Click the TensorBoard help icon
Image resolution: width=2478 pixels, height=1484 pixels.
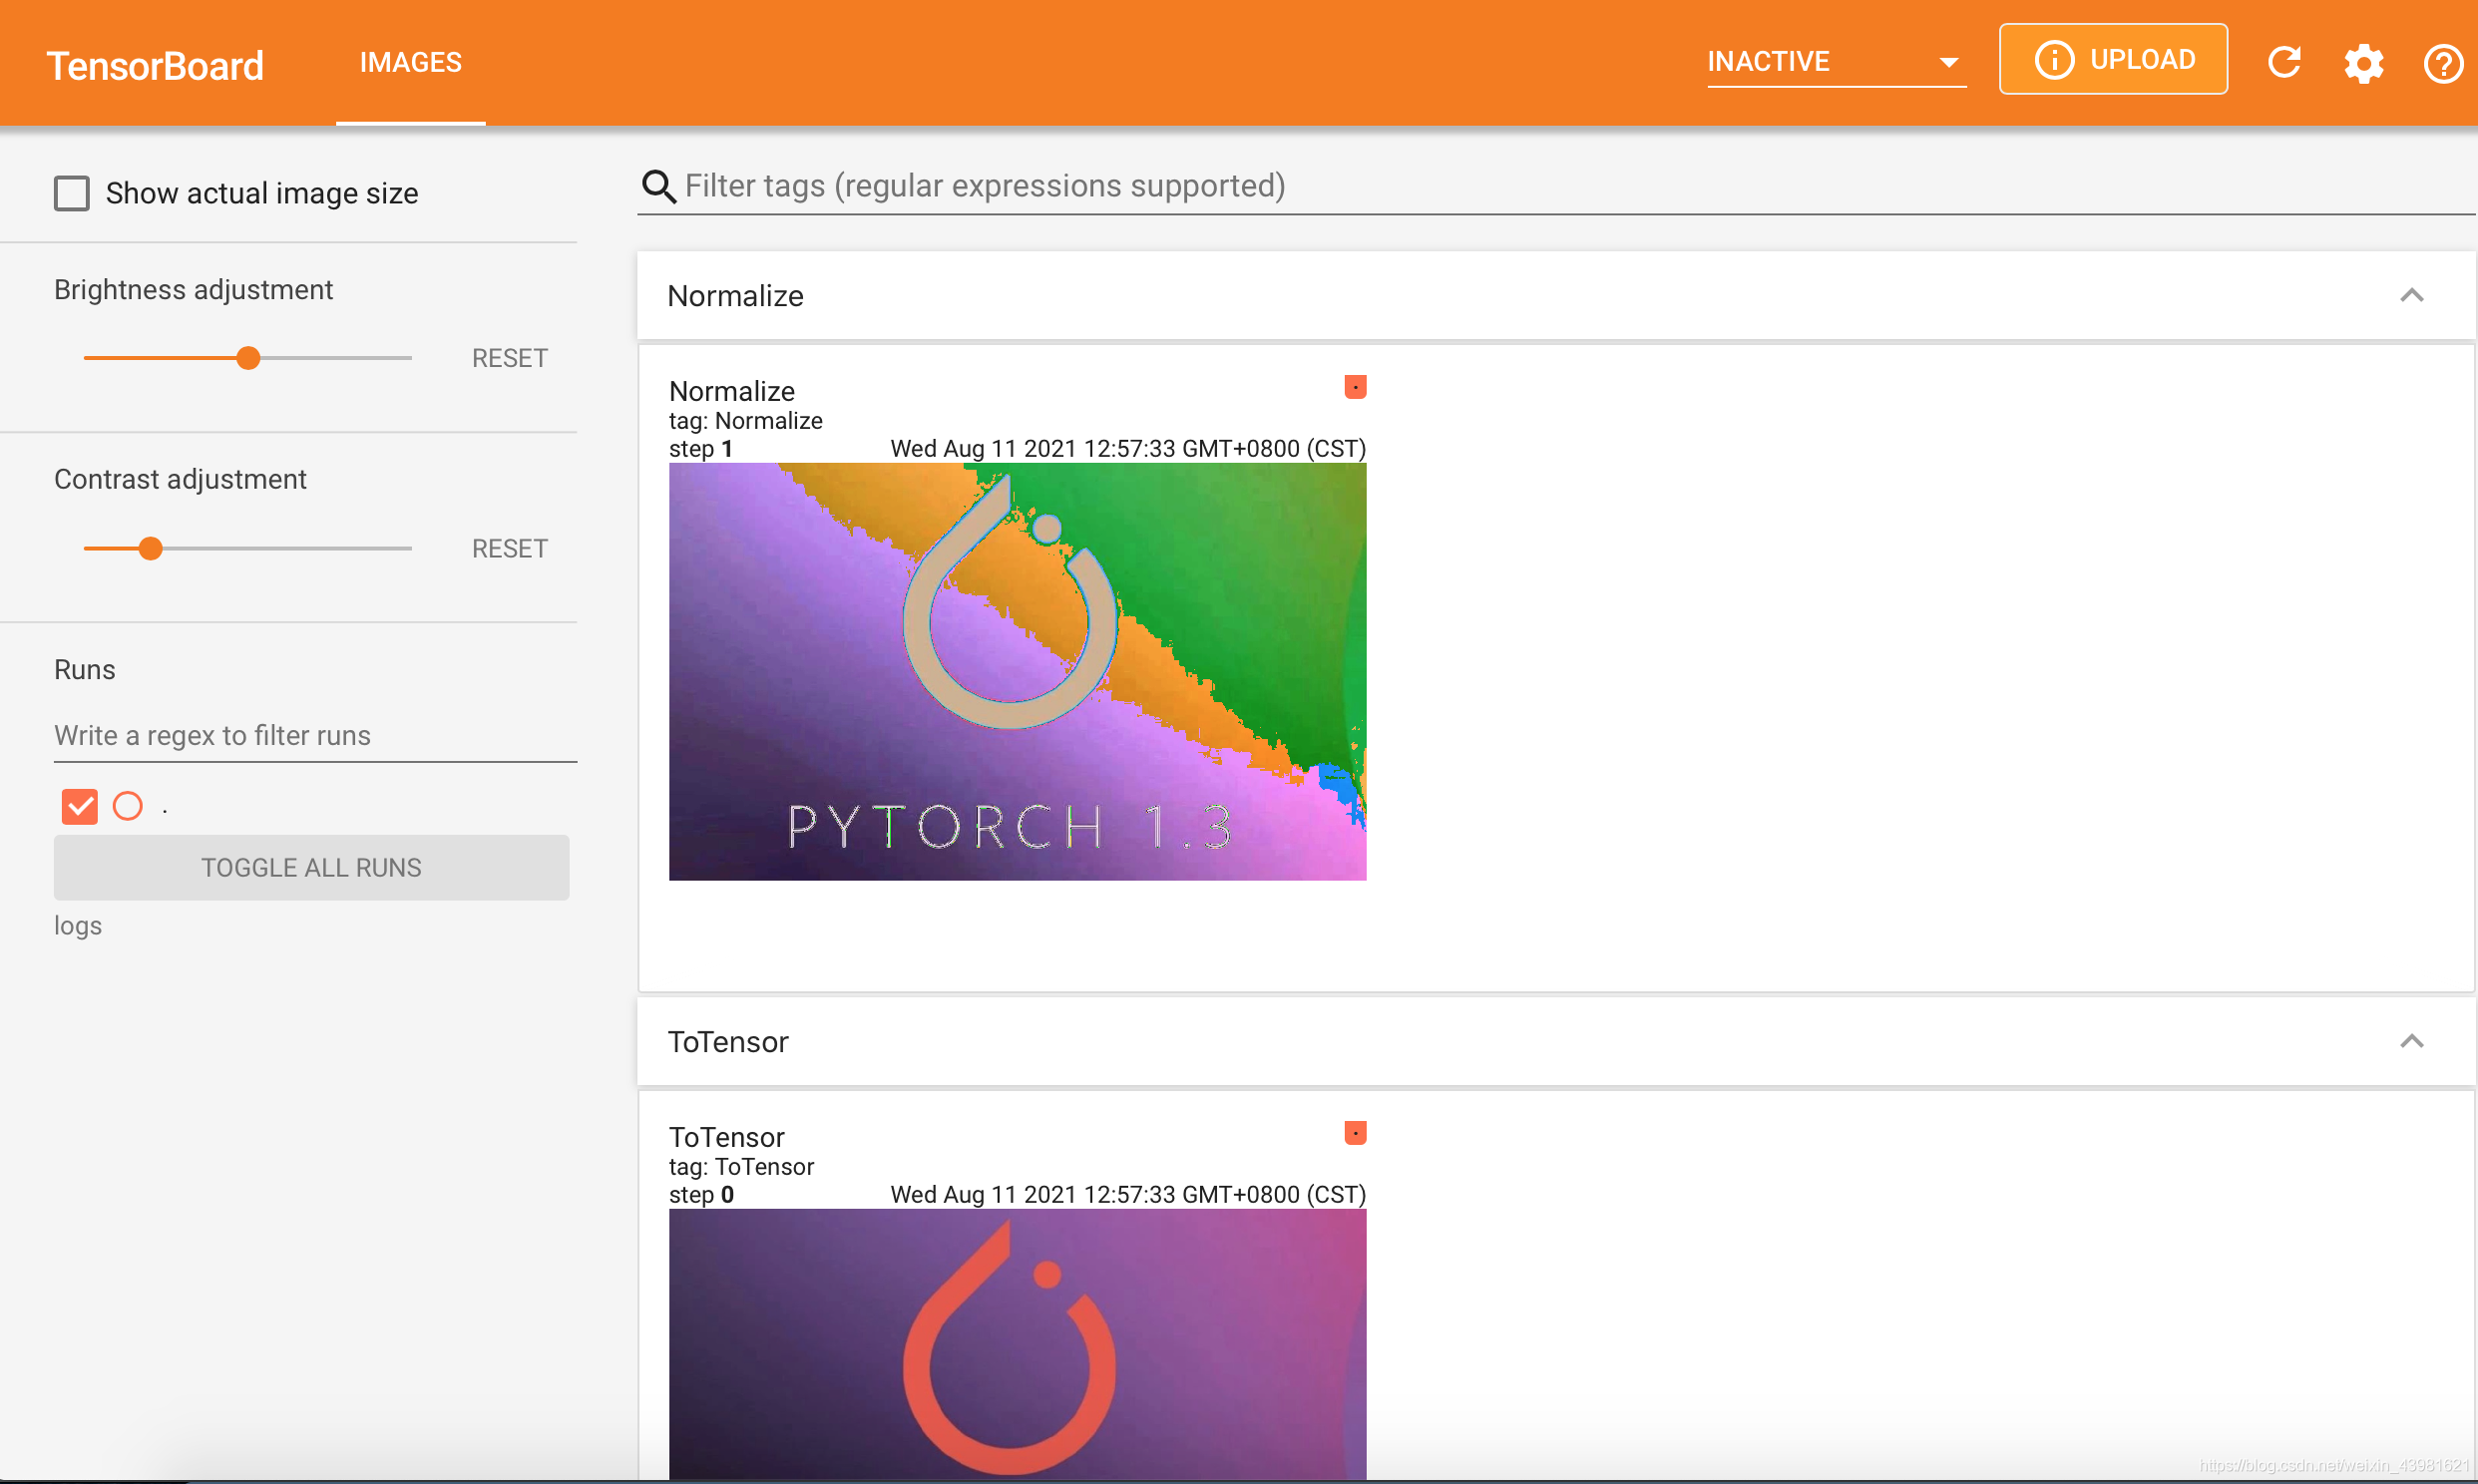[2444, 62]
